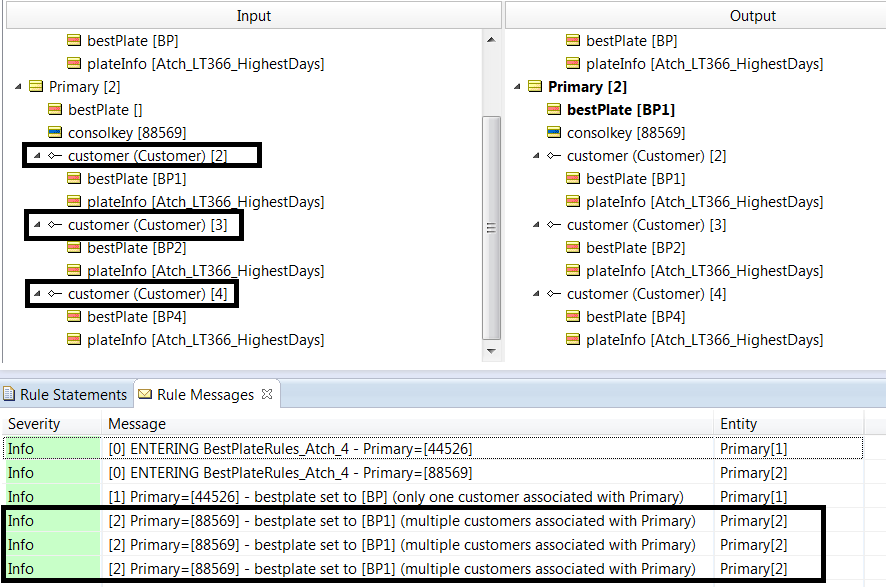Collapse customer (Customer) [4] in Output
The image size is (886, 587).
[x=536, y=293]
